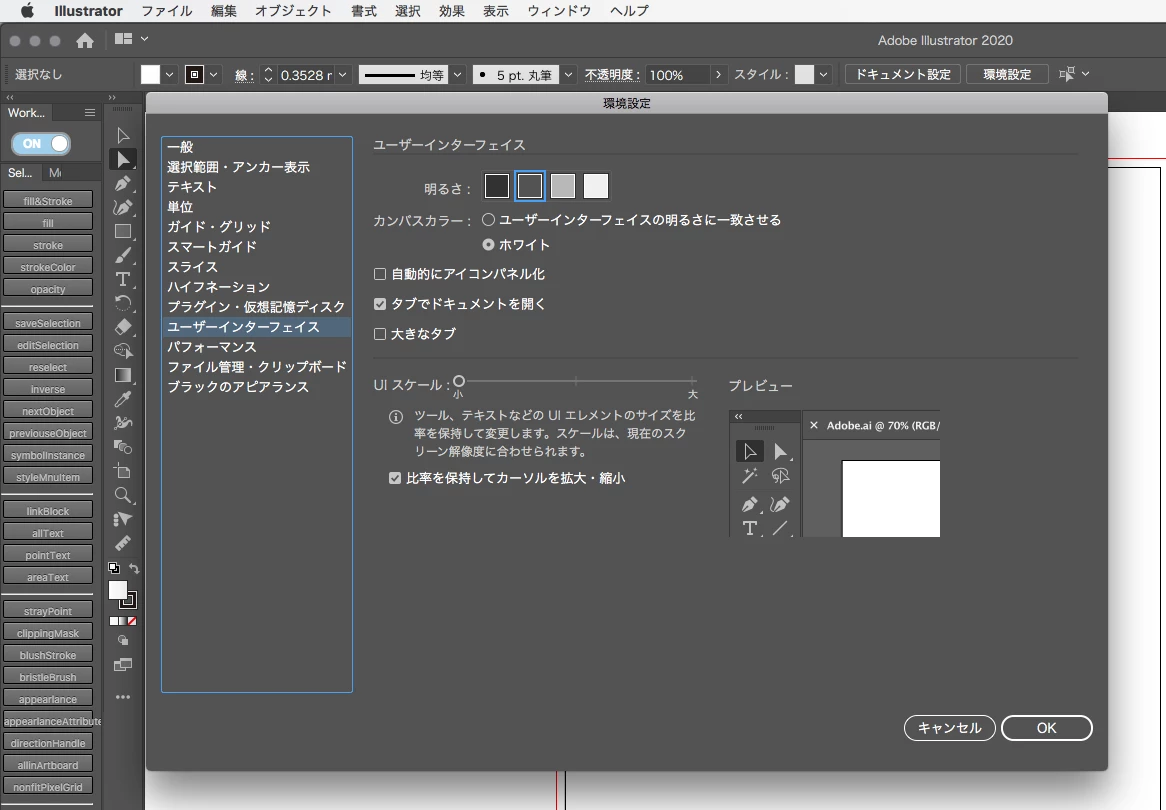Open workspace layout chevron in top bar
This screenshot has height=810, width=1166.
coord(144,39)
